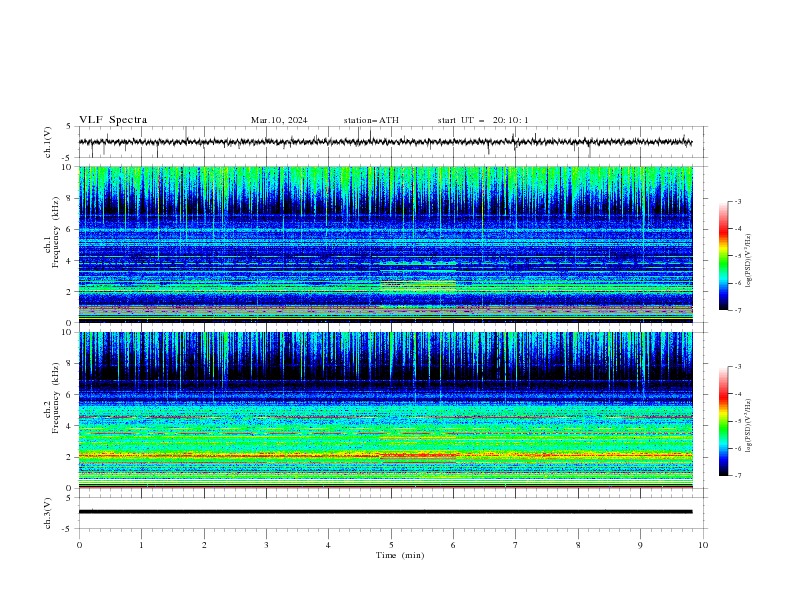Click the lower color bar's log(PSD) label
792x612 pixels.
point(749,425)
